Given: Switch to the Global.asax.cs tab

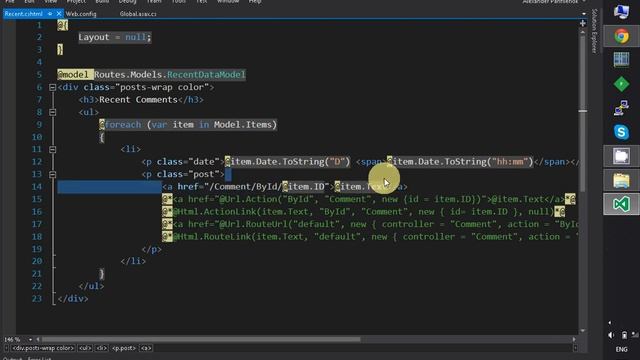Looking at the screenshot, I should pos(138,14).
